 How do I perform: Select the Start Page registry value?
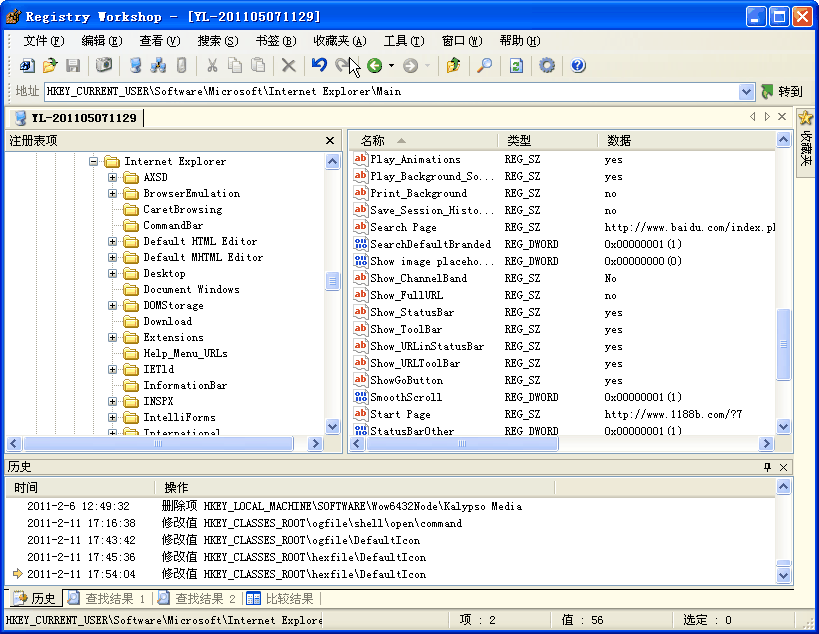coord(400,415)
